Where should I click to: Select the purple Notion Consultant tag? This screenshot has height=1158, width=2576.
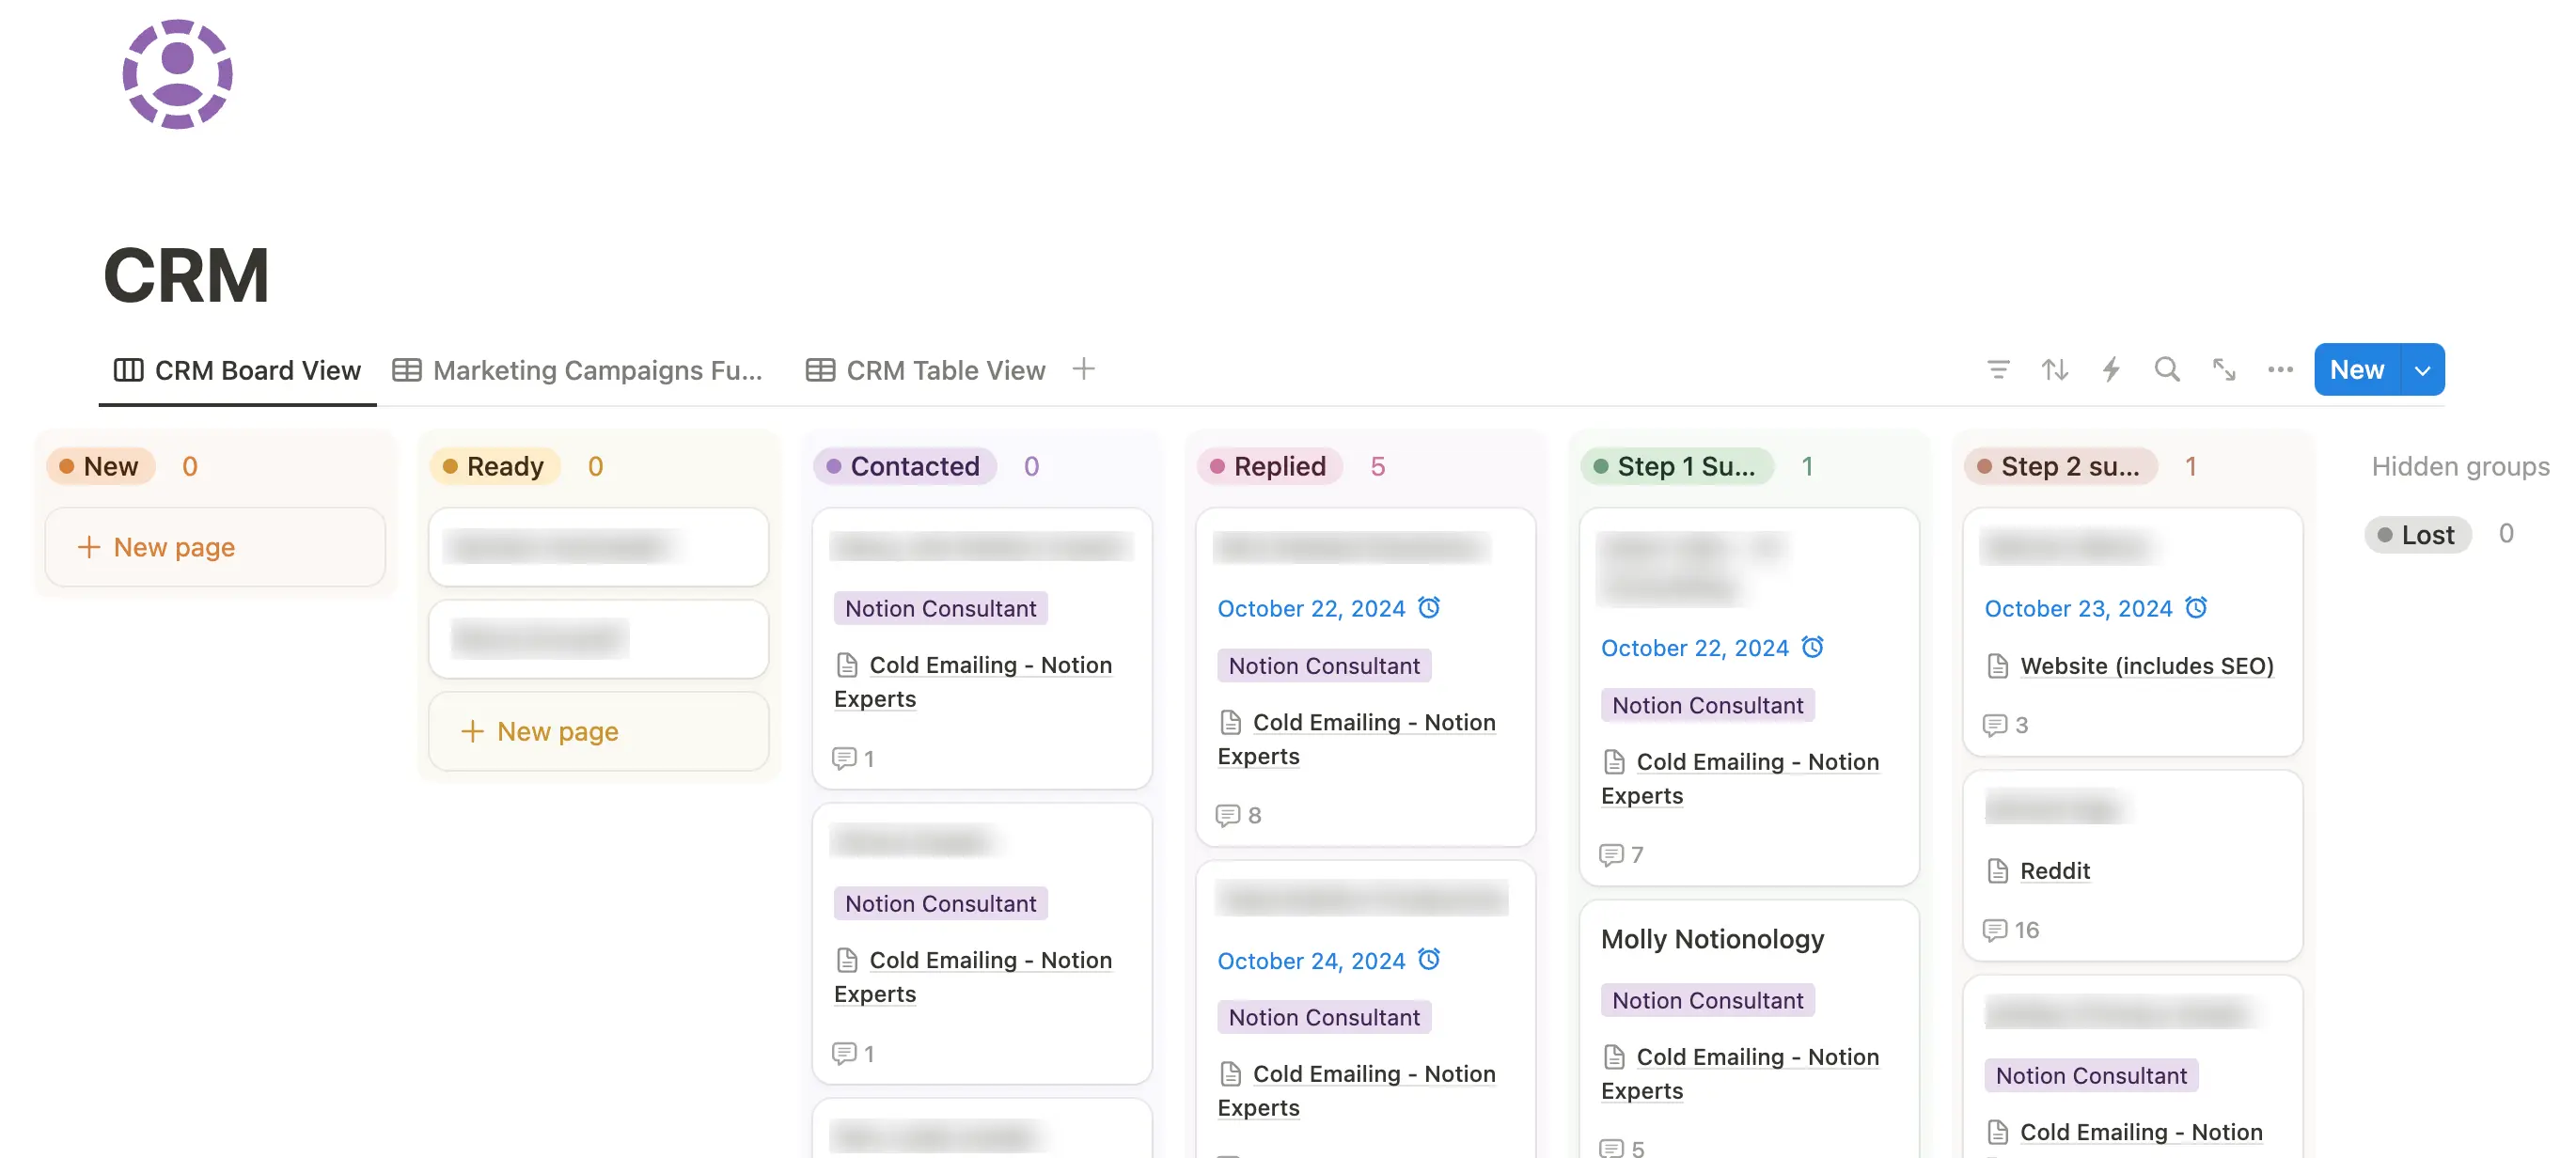(x=939, y=608)
